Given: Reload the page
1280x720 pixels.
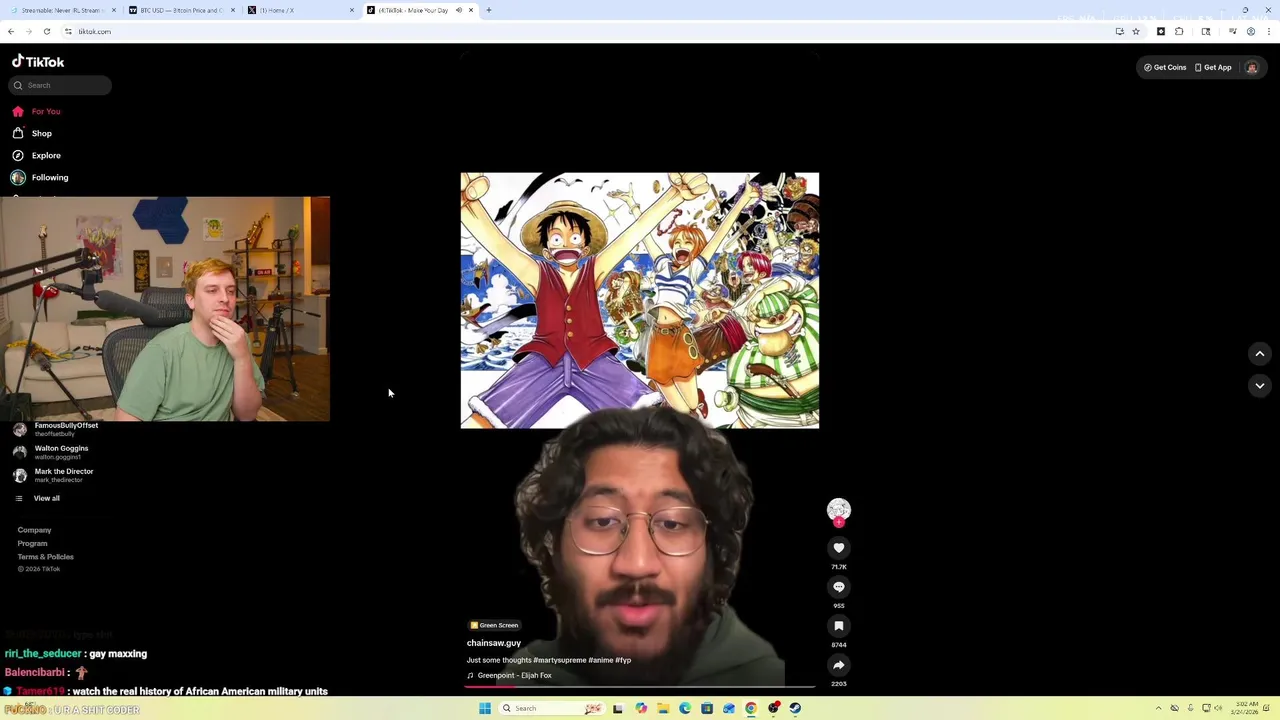Looking at the screenshot, I should (47, 31).
